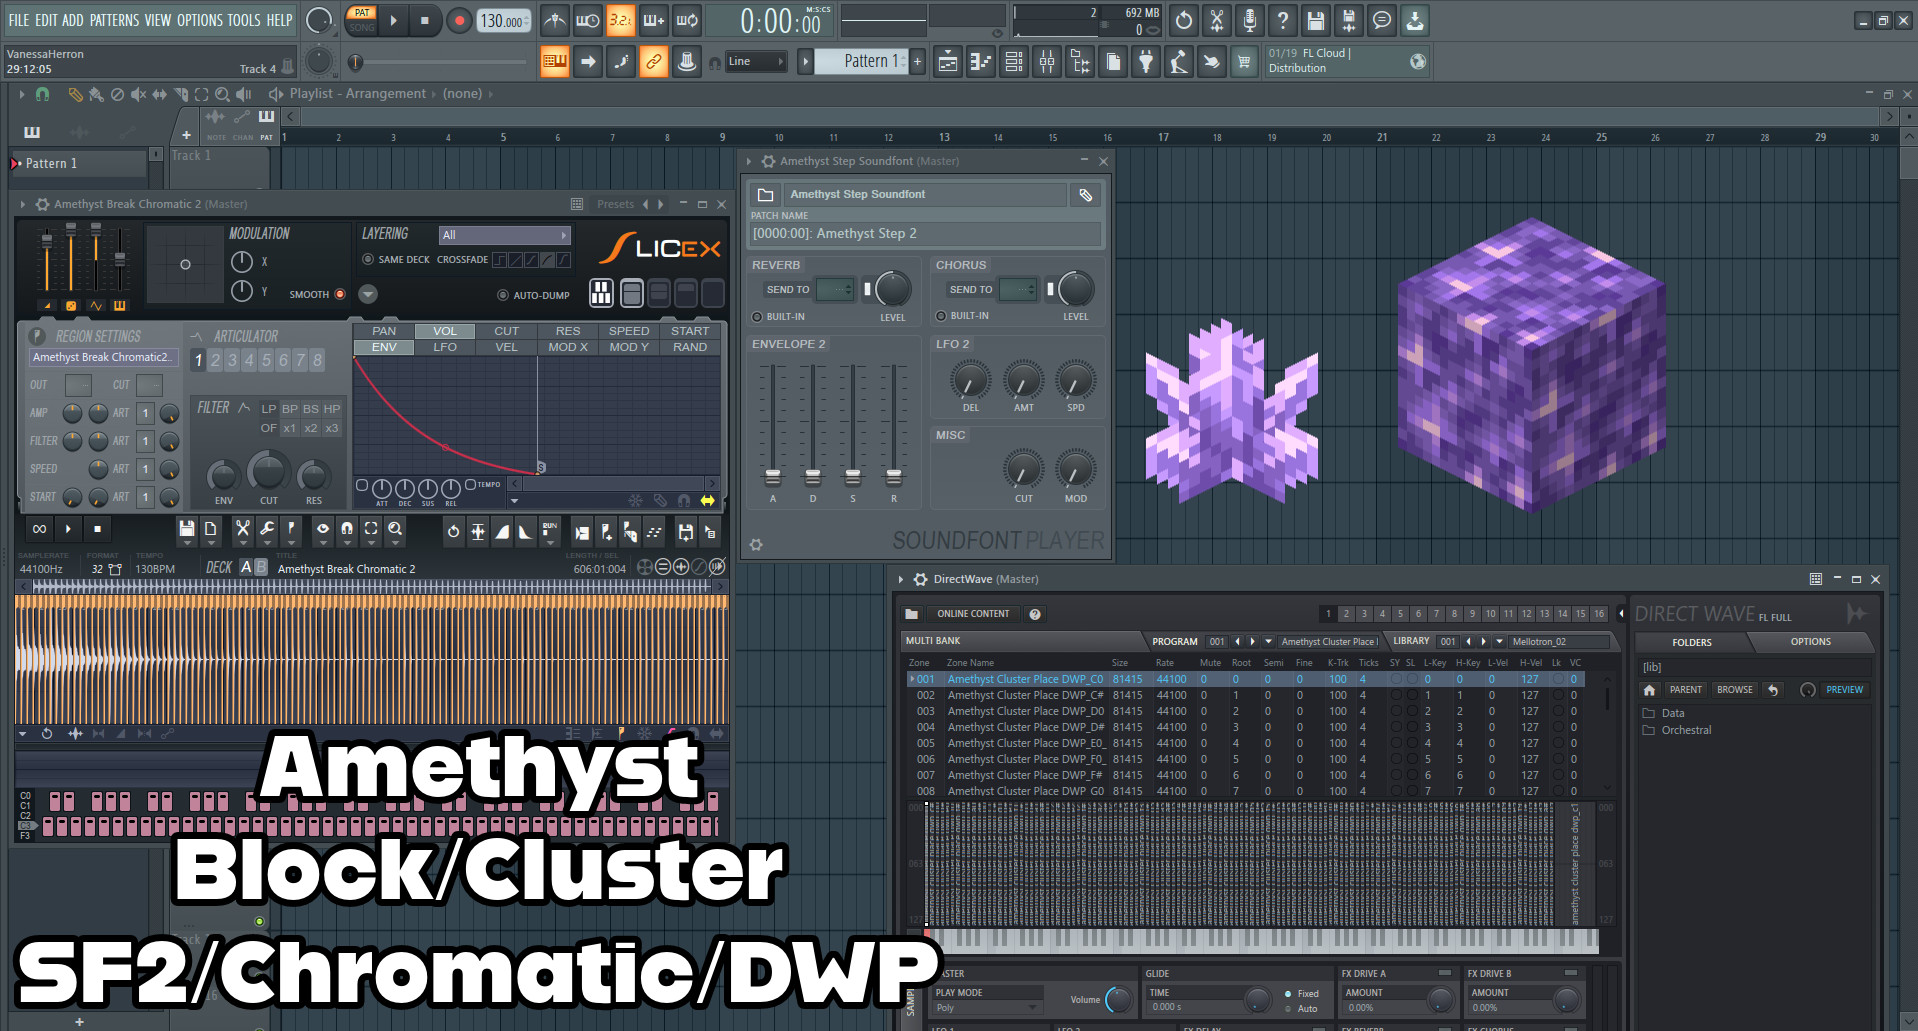Toggle the Smooth modulation option in Slicex
Image resolution: width=1918 pixels, height=1031 pixels.
[x=340, y=294]
